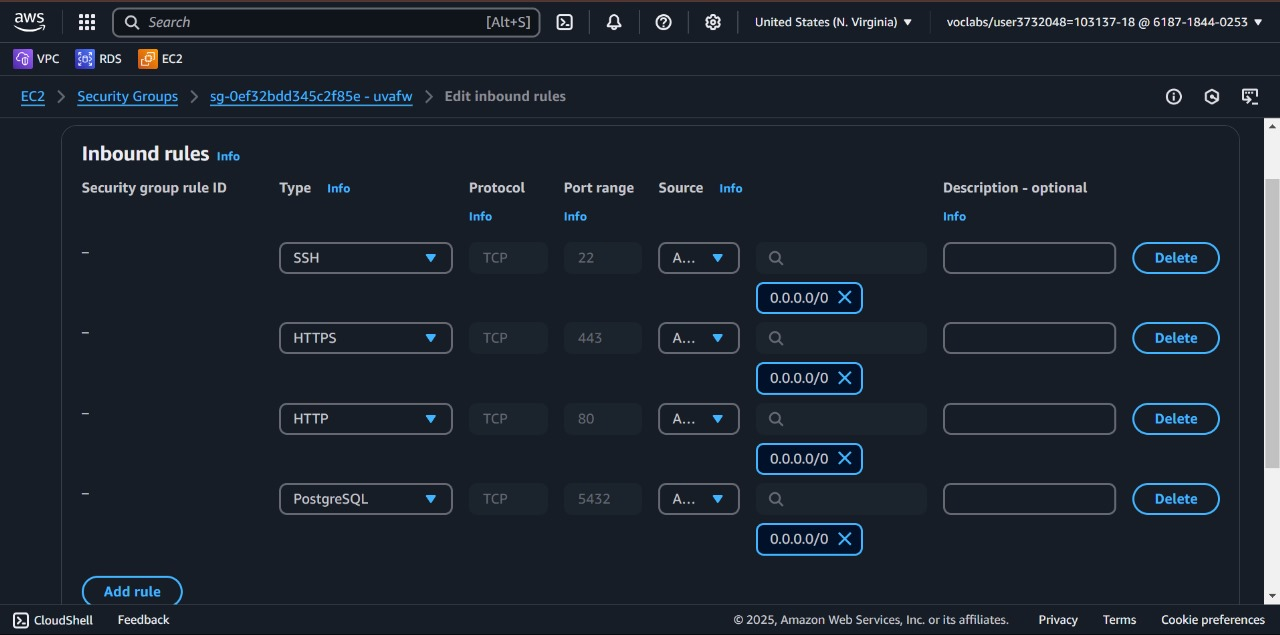This screenshot has height=635, width=1280.
Task: Expand source dropdown for HTTPS rule
Action: 698,338
